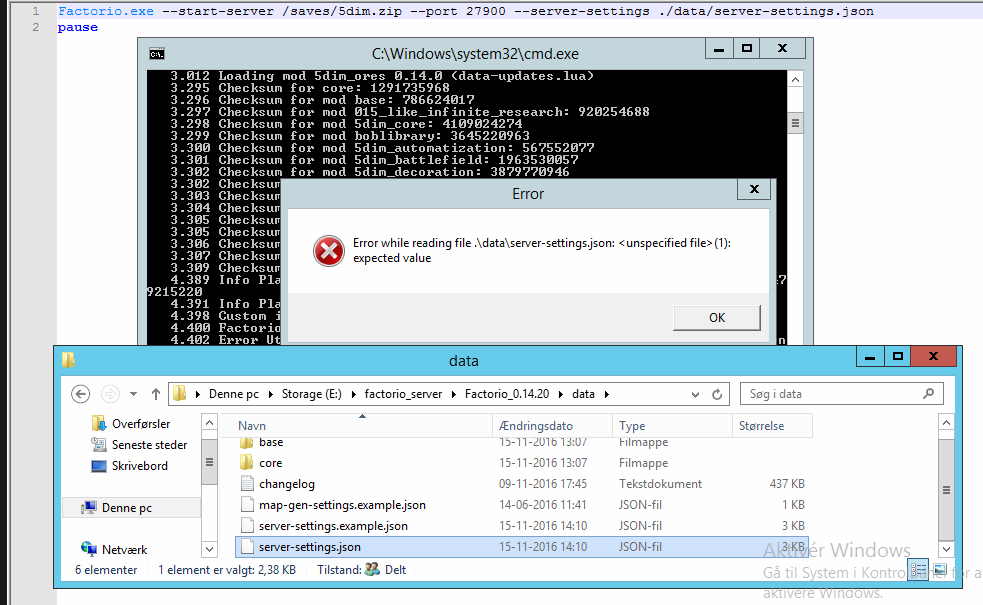The image size is (983, 605).
Task: Click changelog document icon
Action: click(x=247, y=483)
